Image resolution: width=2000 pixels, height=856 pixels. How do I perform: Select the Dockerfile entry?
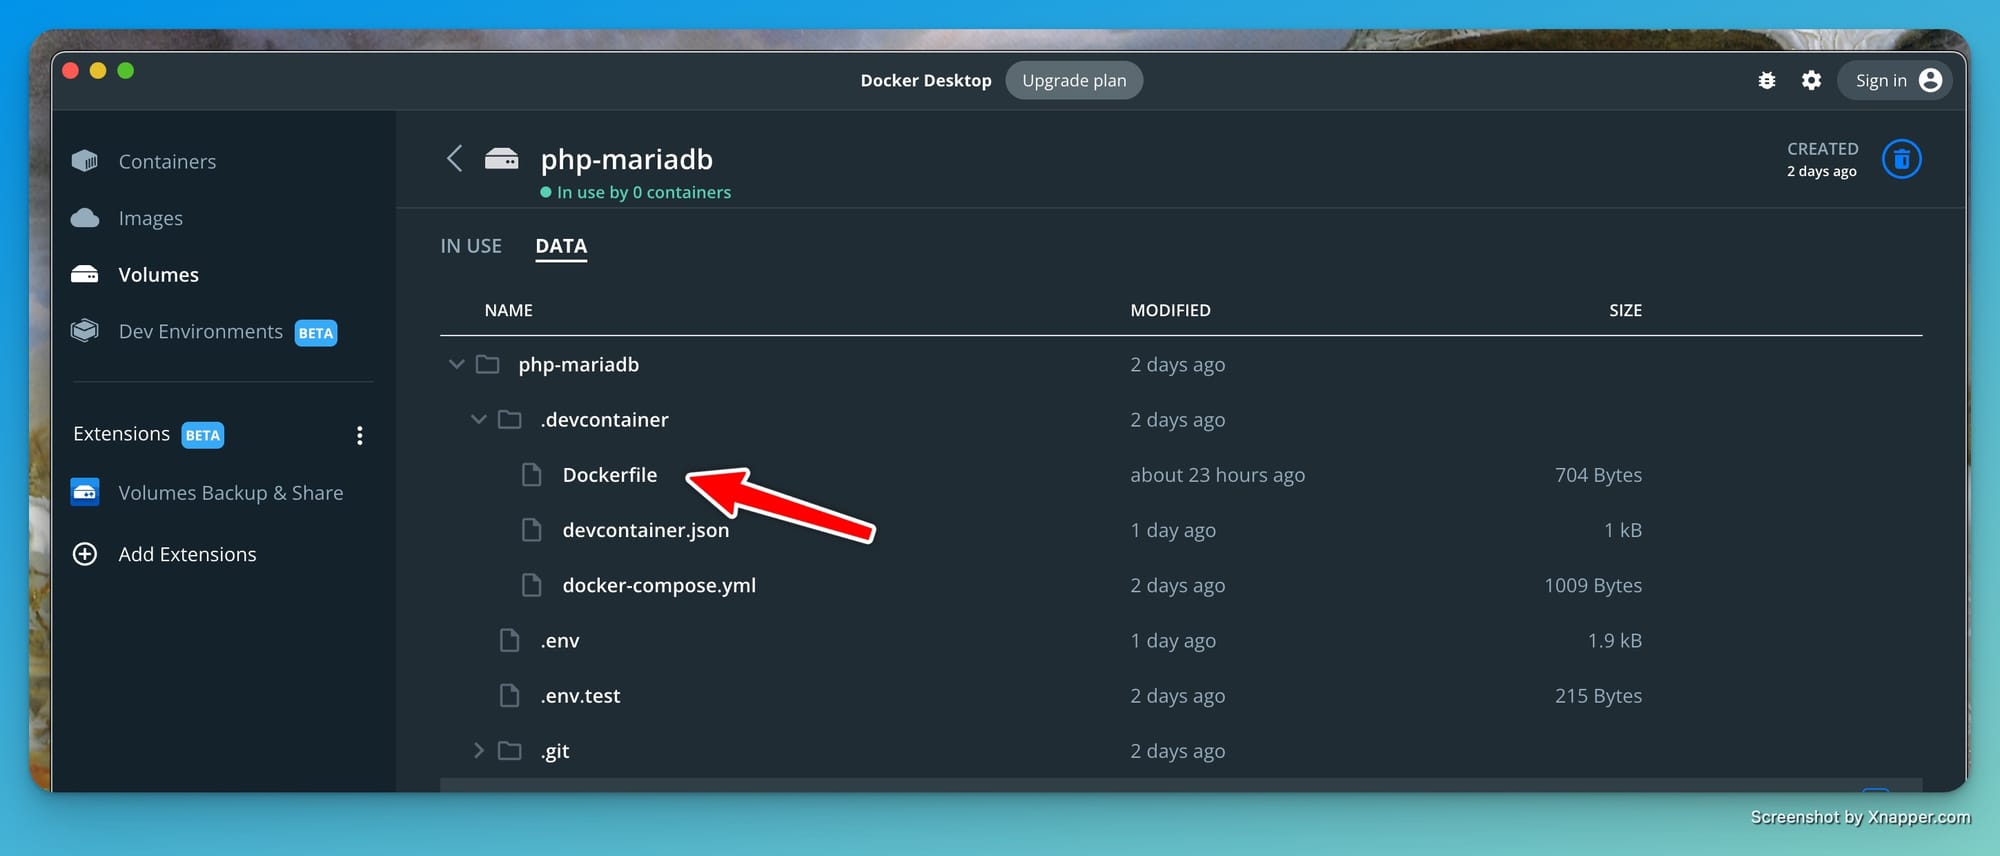610,475
